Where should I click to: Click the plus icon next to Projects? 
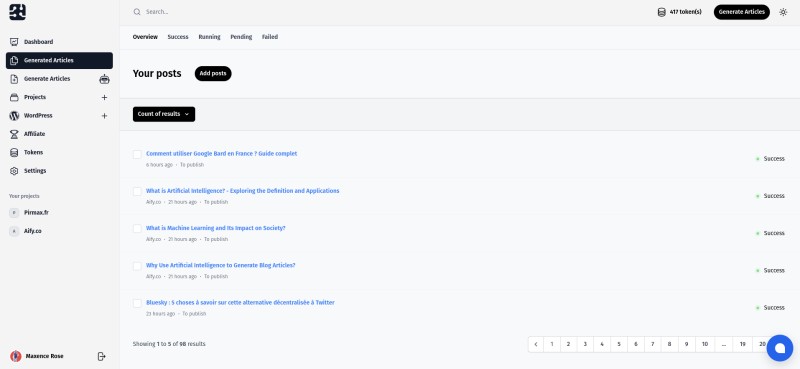pyautogui.click(x=104, y=97)
